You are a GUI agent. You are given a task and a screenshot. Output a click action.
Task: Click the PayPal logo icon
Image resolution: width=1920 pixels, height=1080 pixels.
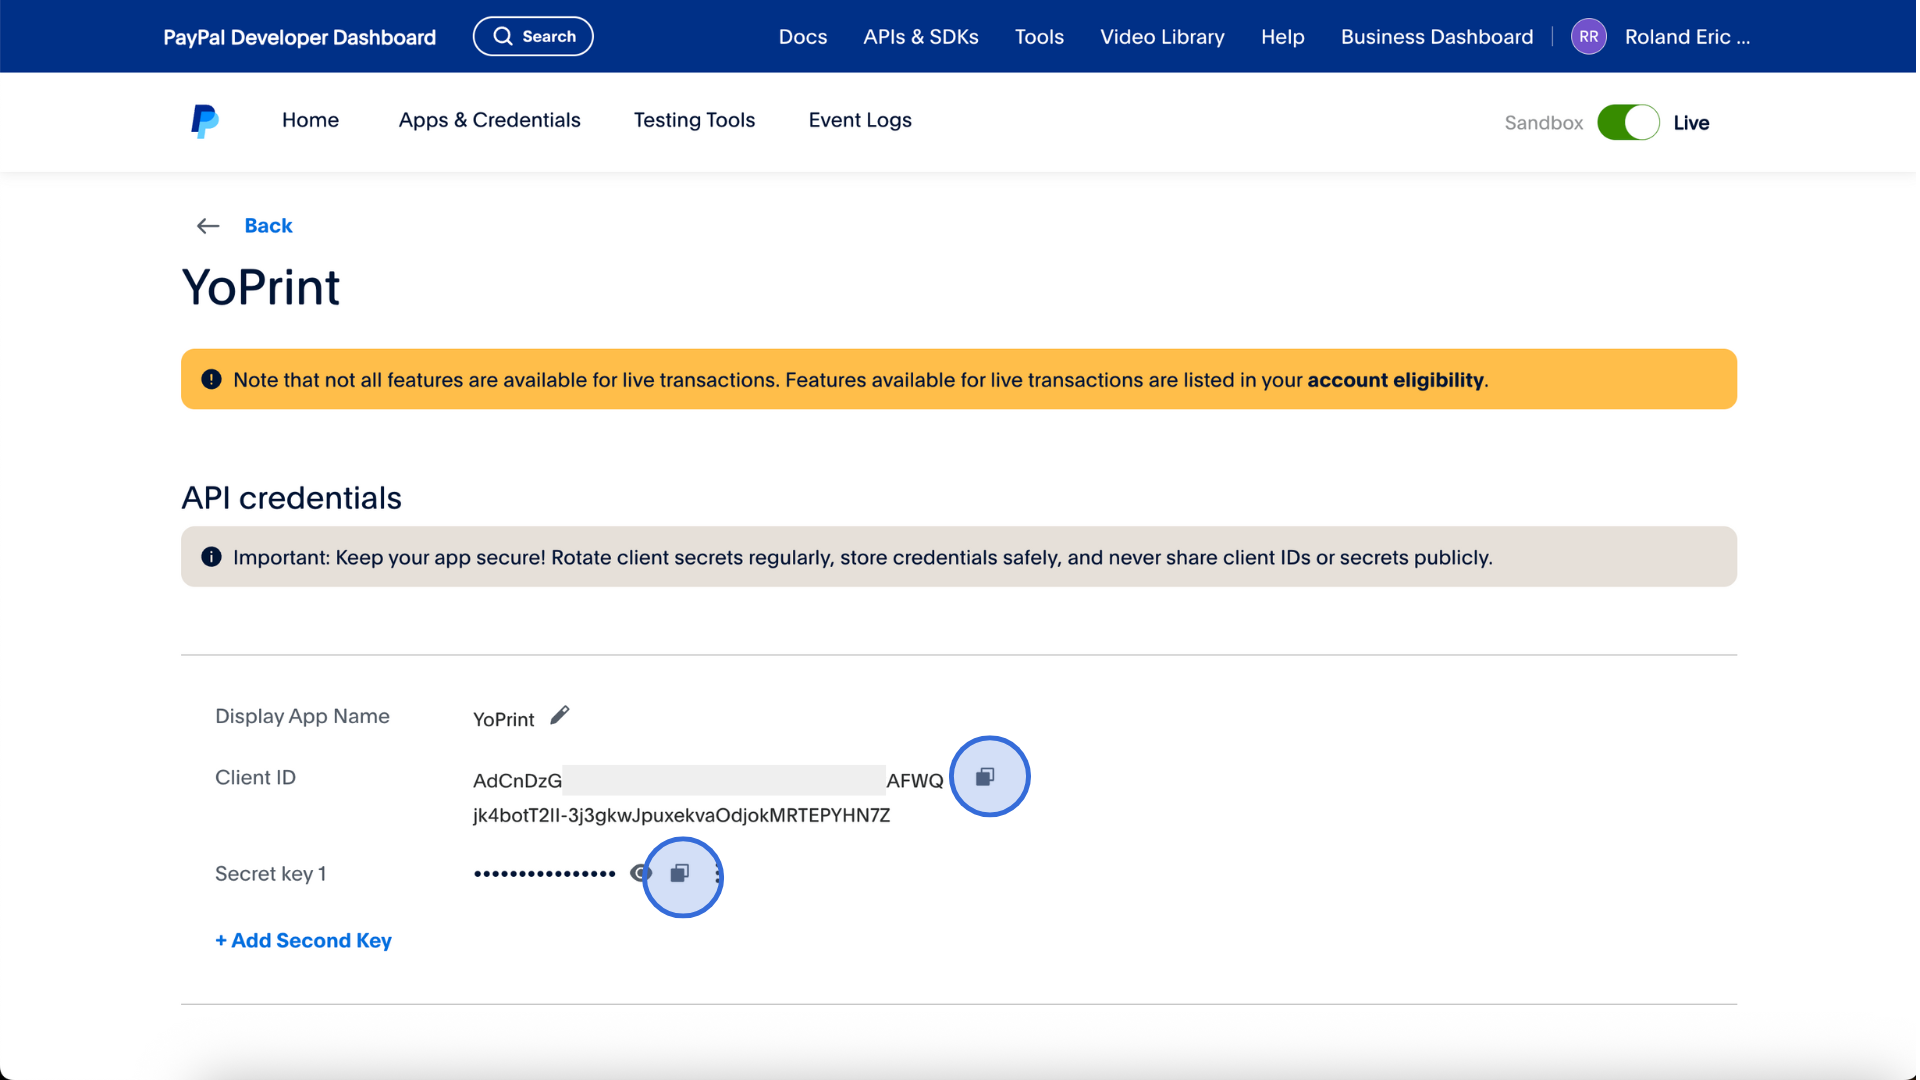point(204,121)
